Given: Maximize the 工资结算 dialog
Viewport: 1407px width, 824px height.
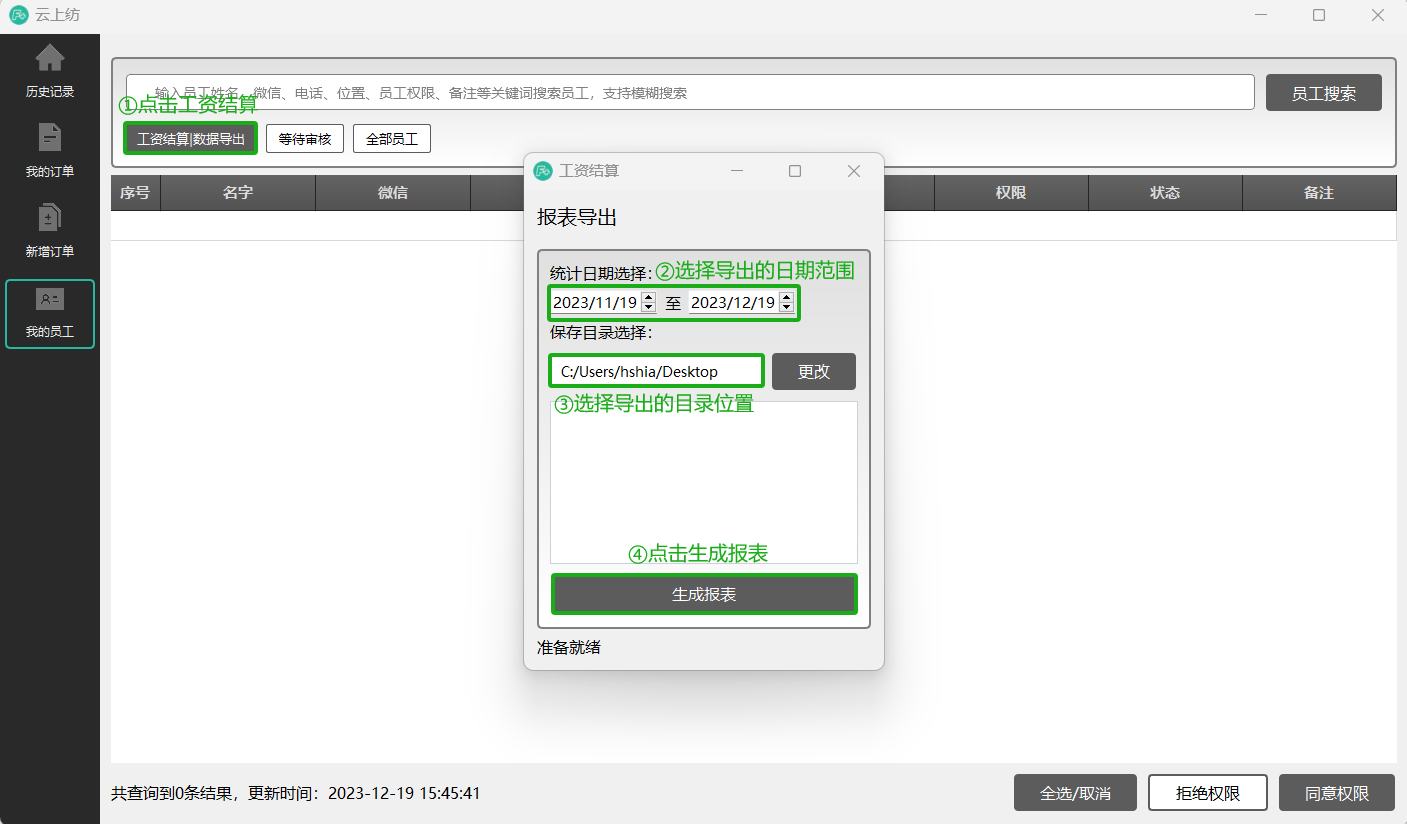Looking at the screenshot, I should 795,171.
